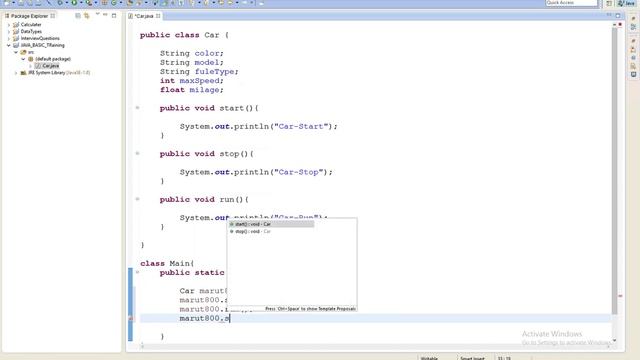640x360 pixels.
Task: Close the Car.java editor tab
Action: (158, 16)
